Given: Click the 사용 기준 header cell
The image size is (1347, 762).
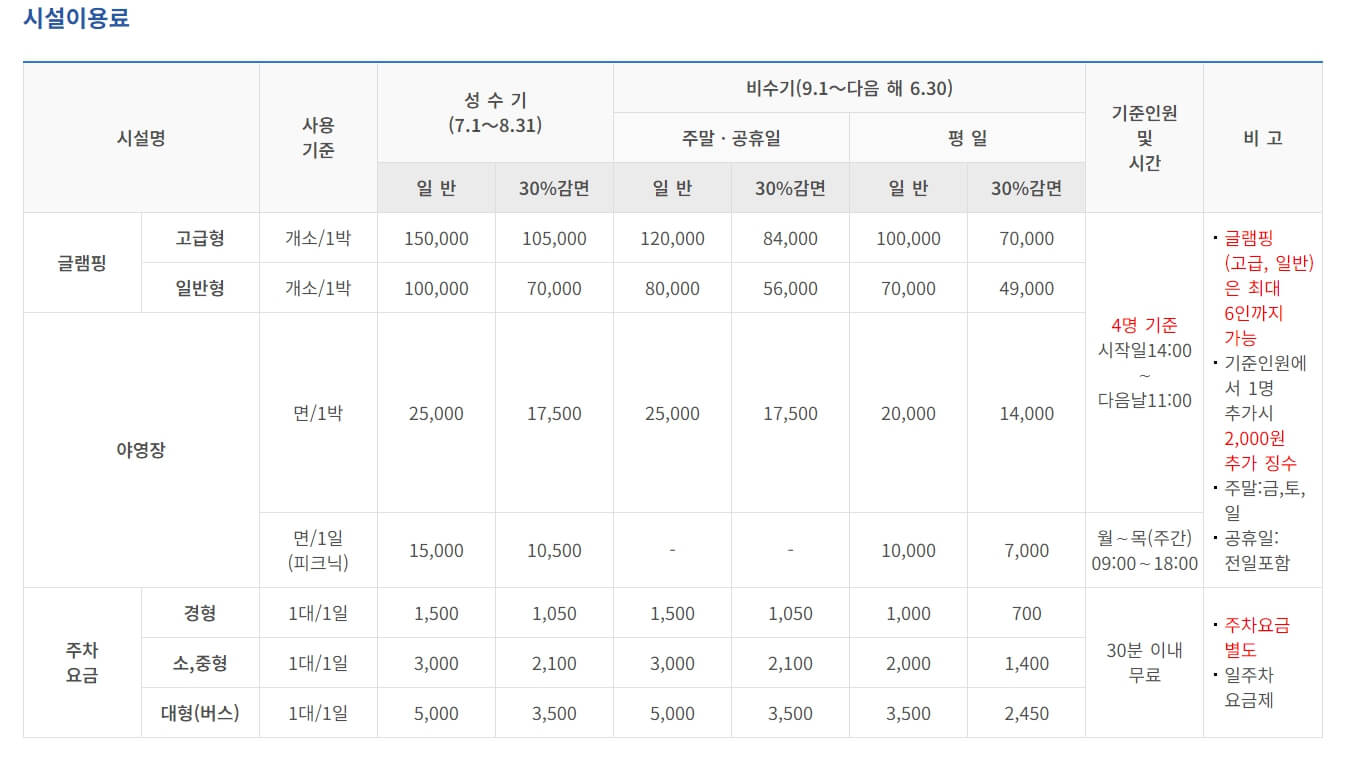Looking at the screenshot, I should tap(318, 138).
